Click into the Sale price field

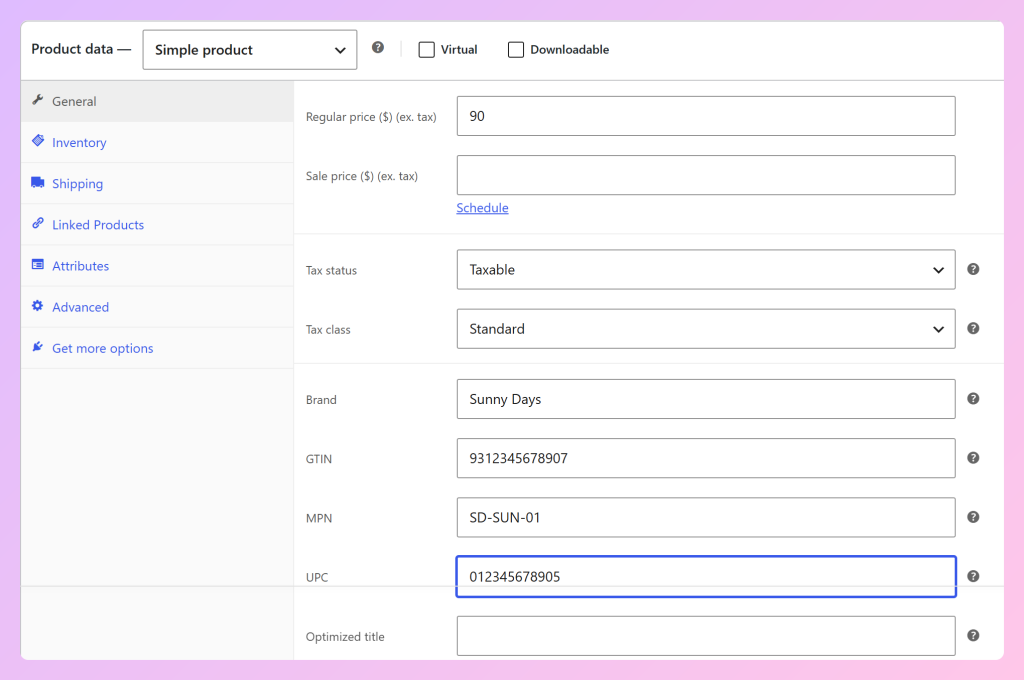pos(706,175)
